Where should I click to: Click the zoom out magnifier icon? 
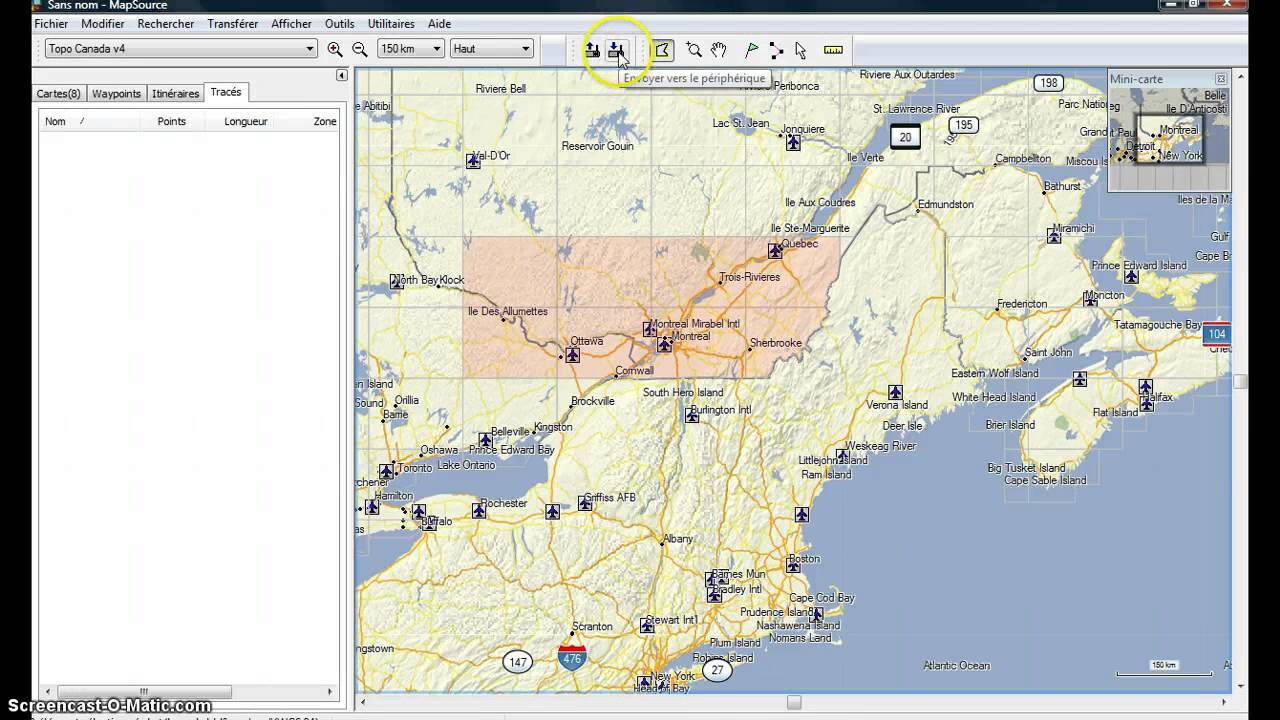point(360,49)
